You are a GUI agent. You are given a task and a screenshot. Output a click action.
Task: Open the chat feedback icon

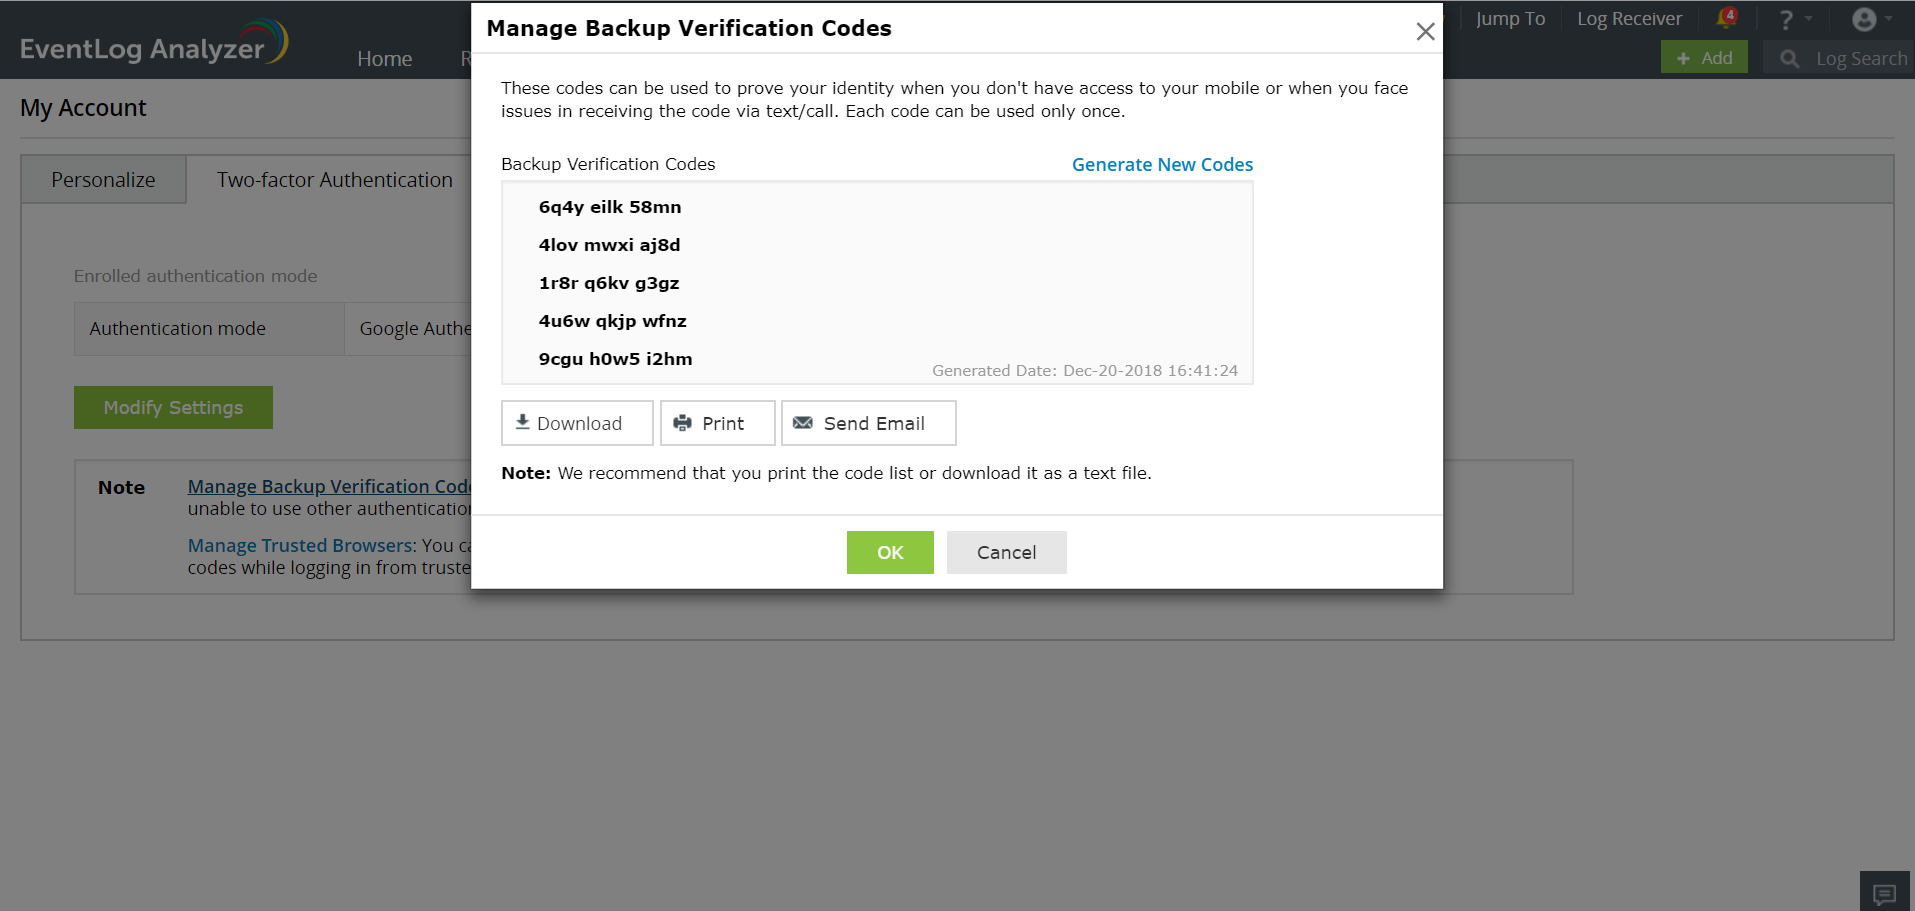pos(1885,893)
